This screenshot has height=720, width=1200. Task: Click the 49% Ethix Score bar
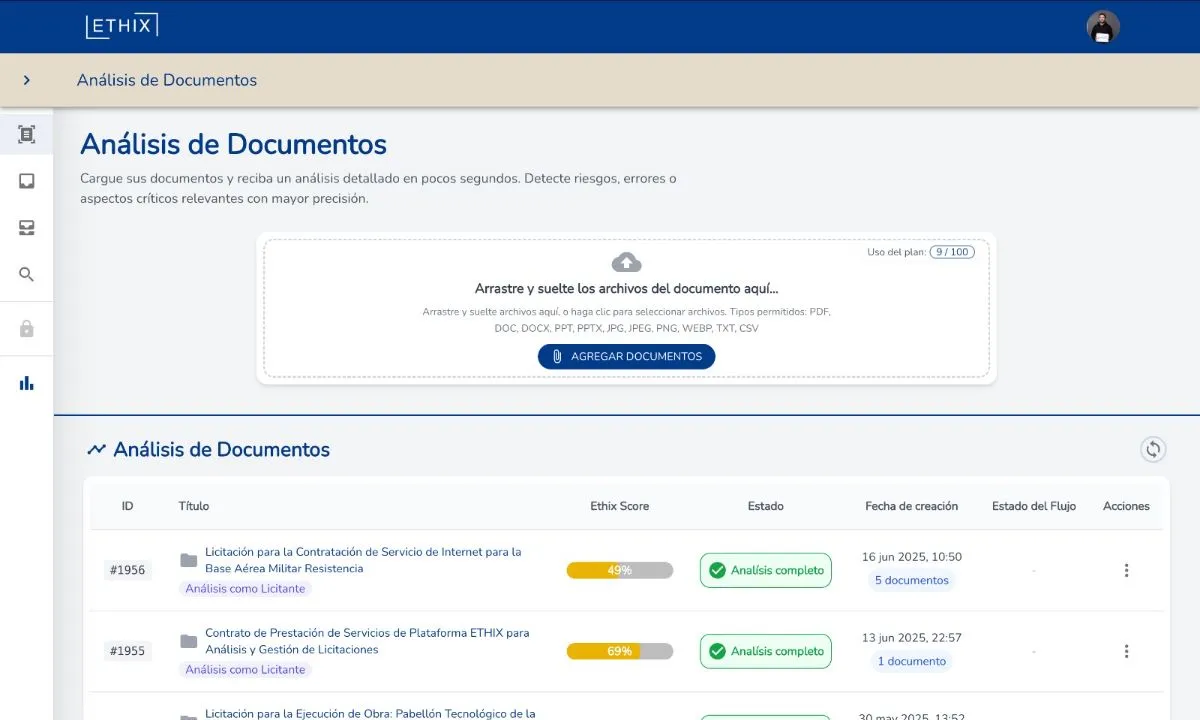(x=620, y=570)
